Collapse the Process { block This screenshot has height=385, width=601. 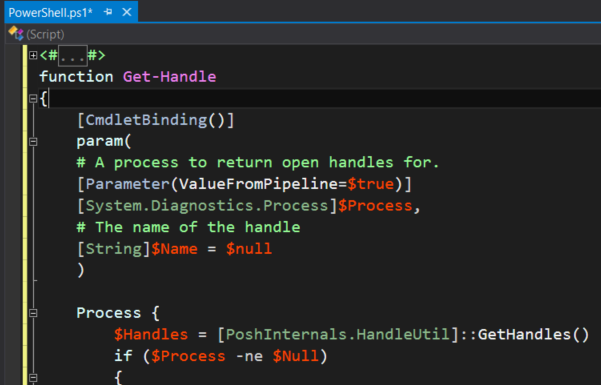[33, 313]
